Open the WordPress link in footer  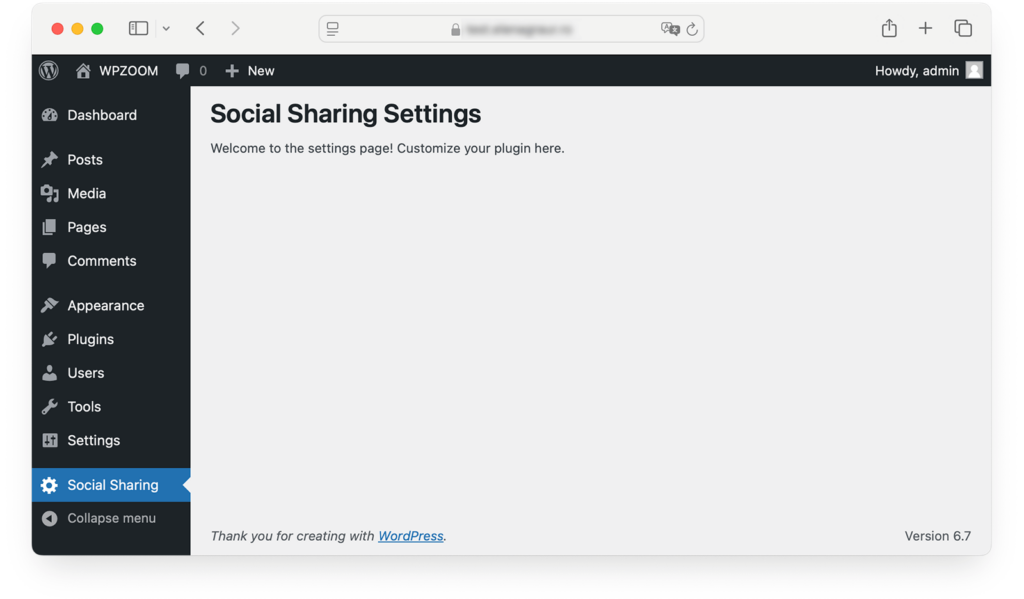[x=411, y=536]
